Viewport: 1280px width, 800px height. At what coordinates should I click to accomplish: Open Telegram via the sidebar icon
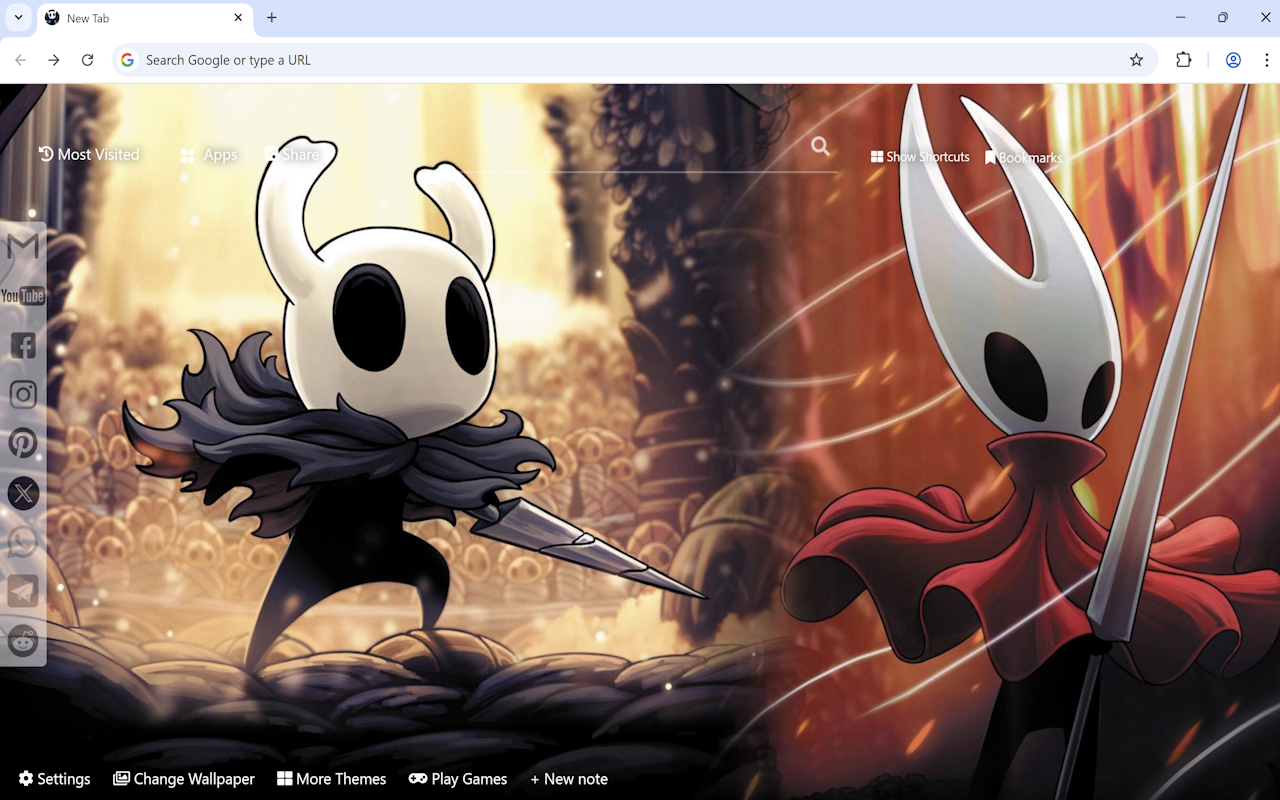tap(23, 590)
